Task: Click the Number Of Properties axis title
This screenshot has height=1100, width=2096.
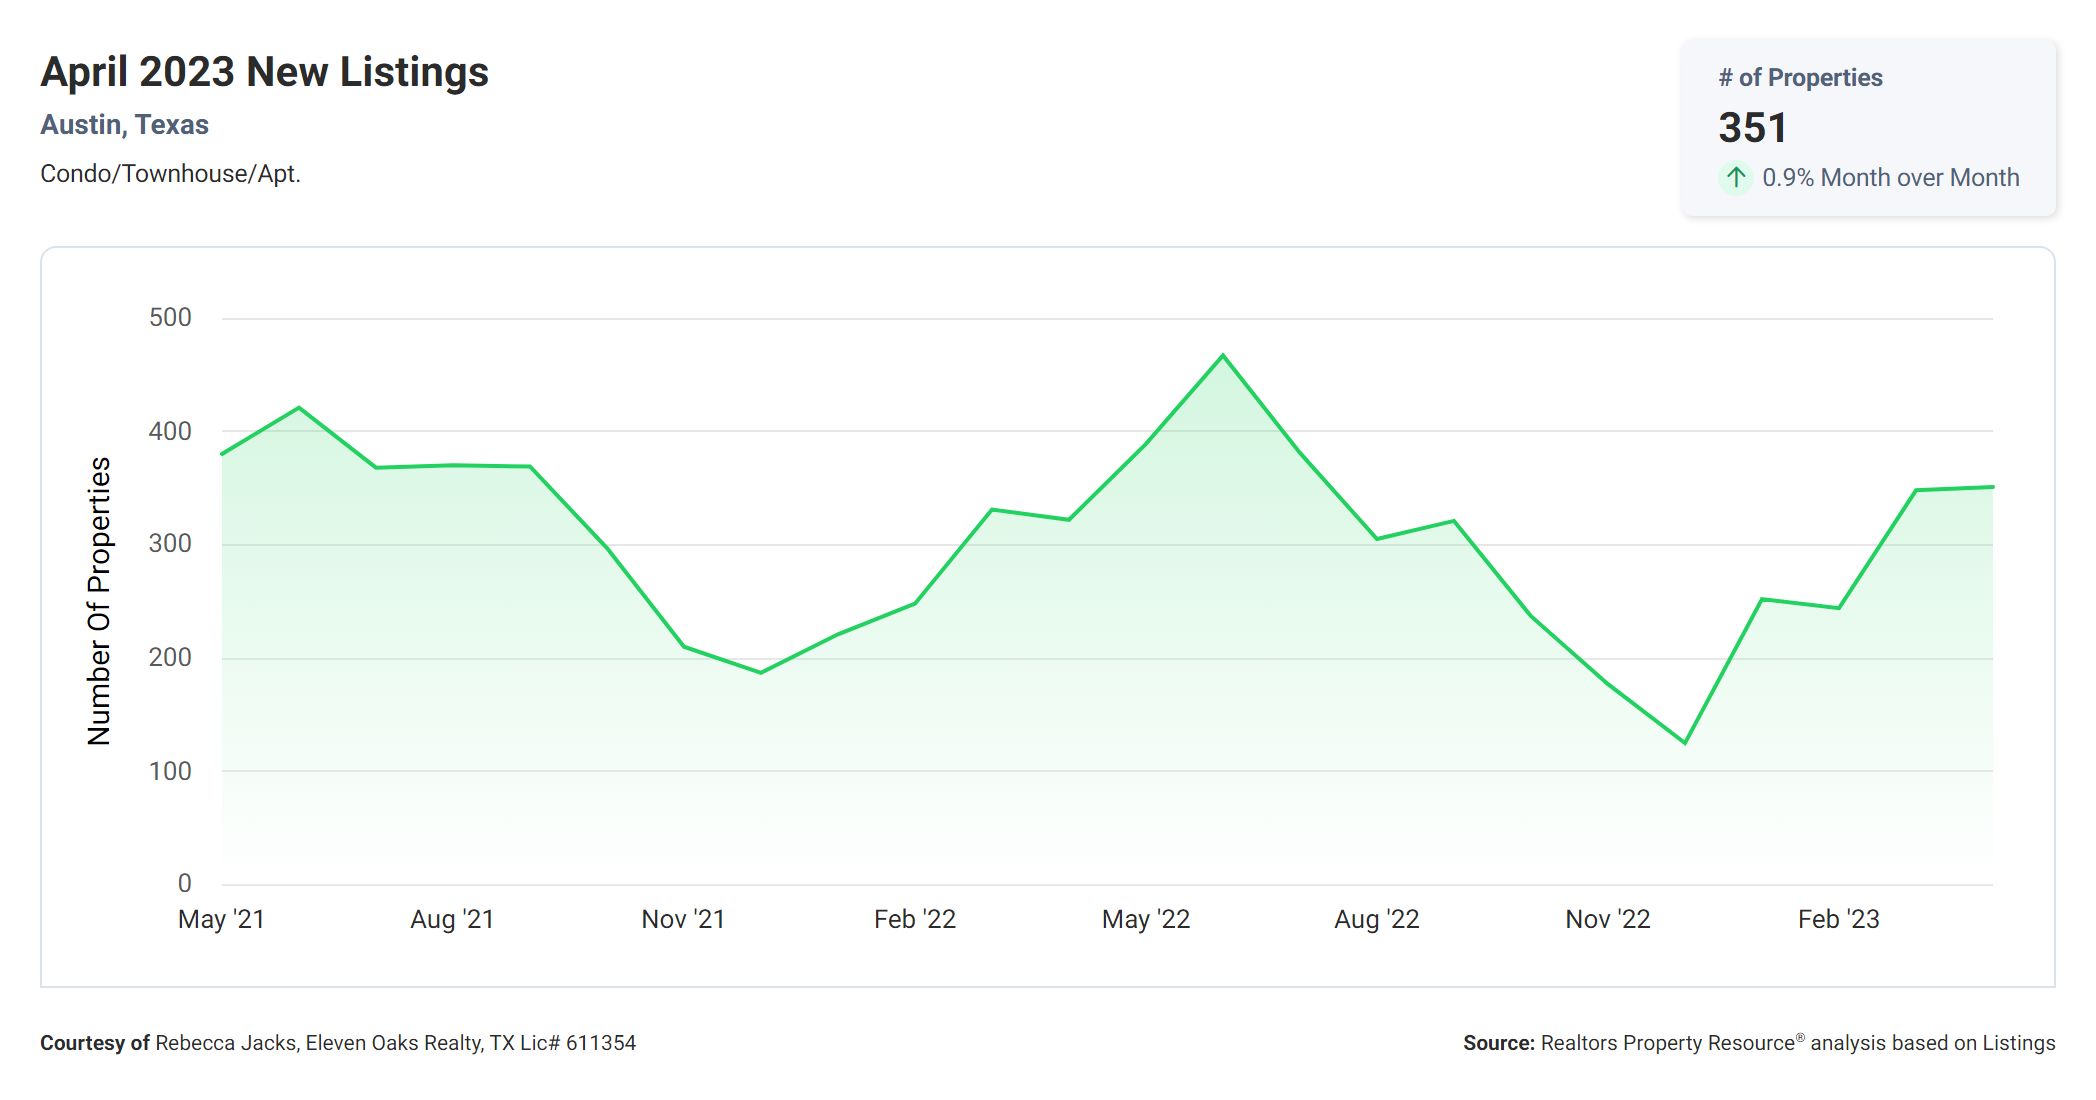Action: click(x=99, y=601)
